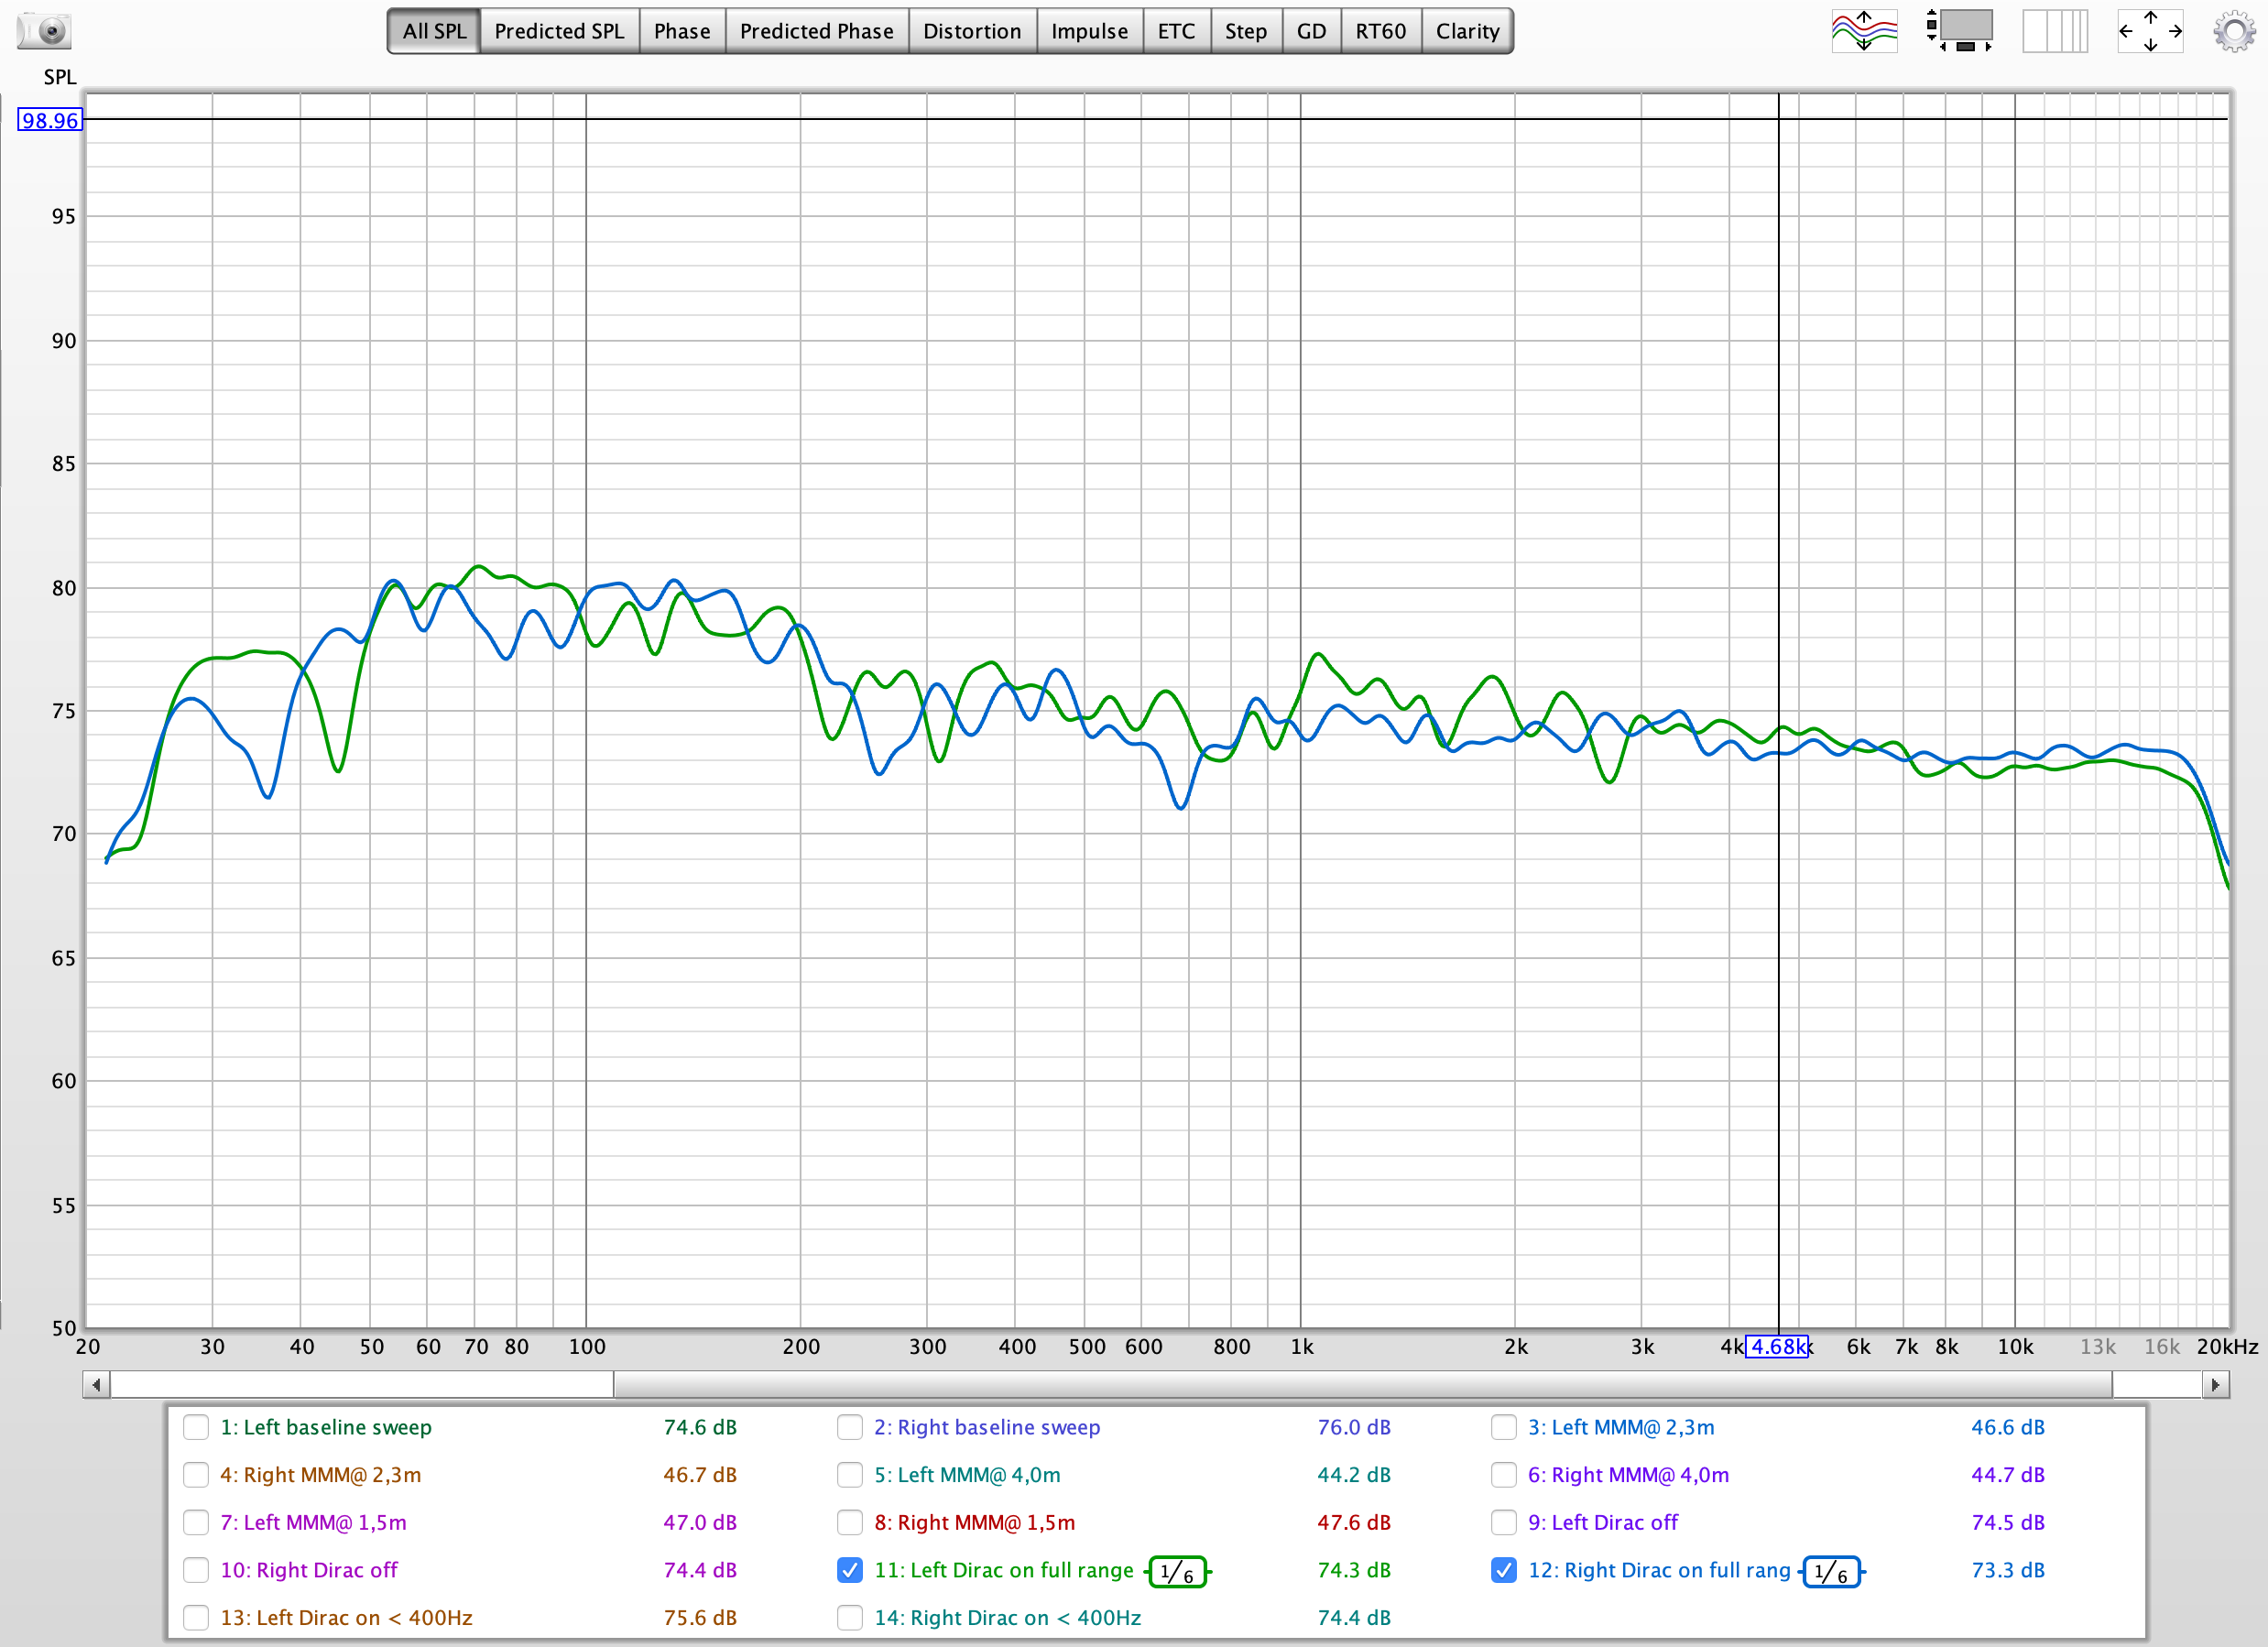Click the '13: Left Dirac on < 400Hz' label
Screen dimensions: 2268x1647
coord(346,1617)
